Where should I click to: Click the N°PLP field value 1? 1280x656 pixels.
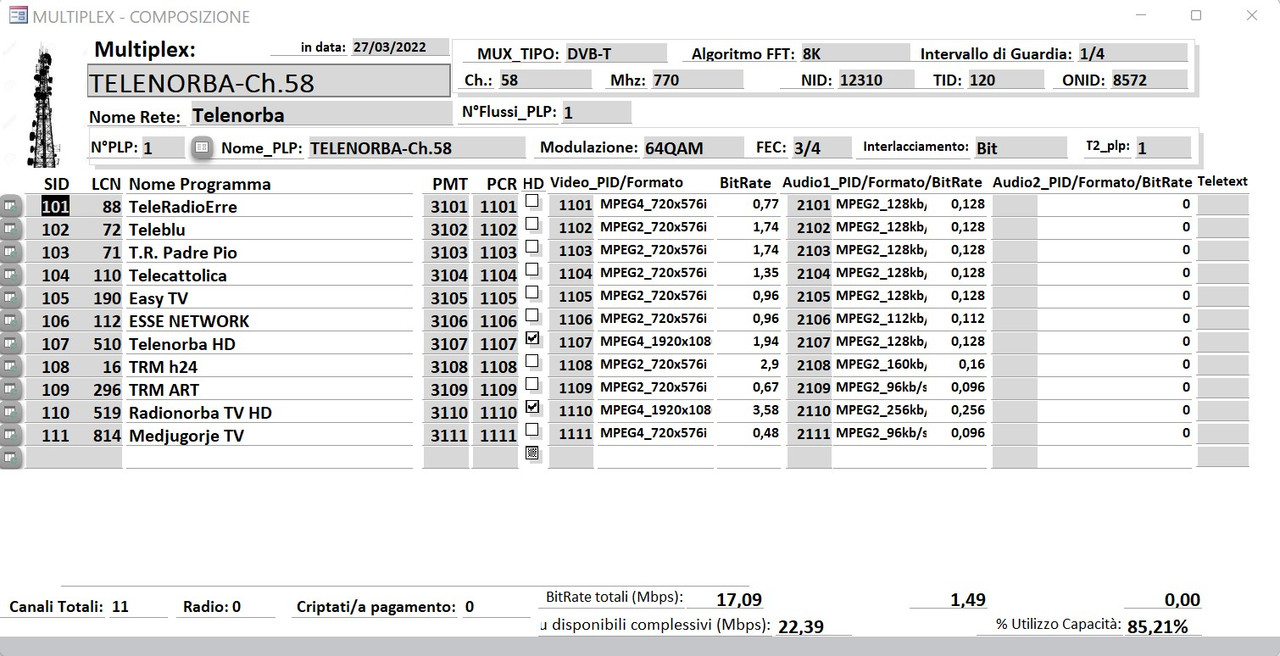pos(163,148)
